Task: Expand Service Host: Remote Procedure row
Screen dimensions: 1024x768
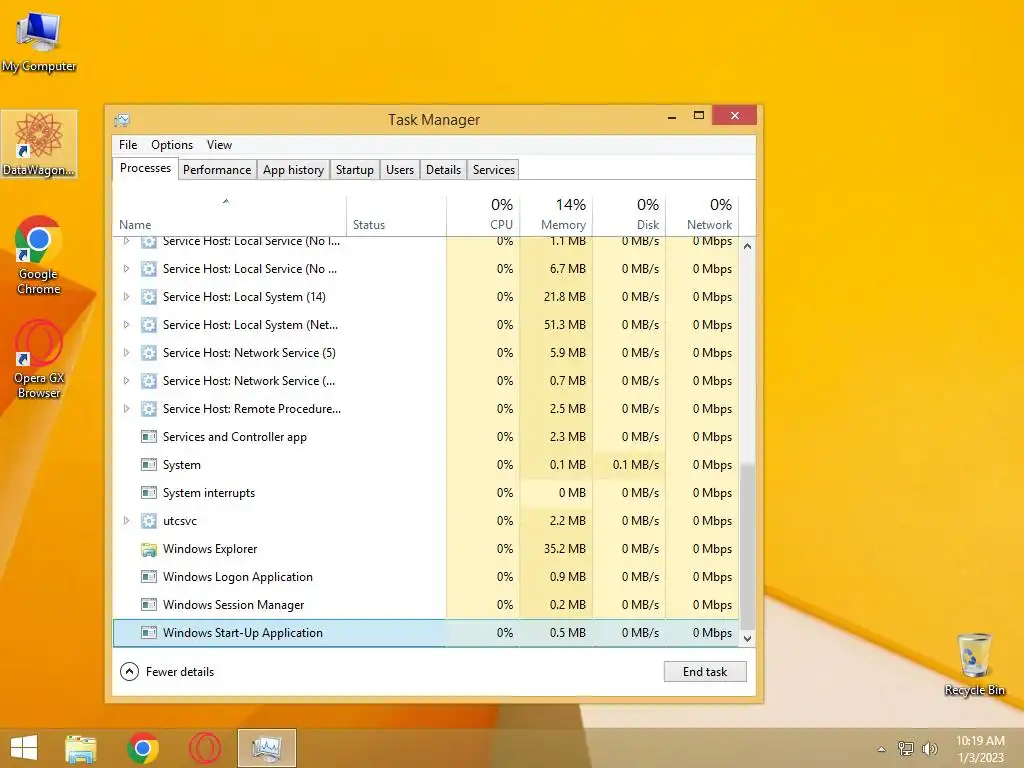Action: (127, 409)
